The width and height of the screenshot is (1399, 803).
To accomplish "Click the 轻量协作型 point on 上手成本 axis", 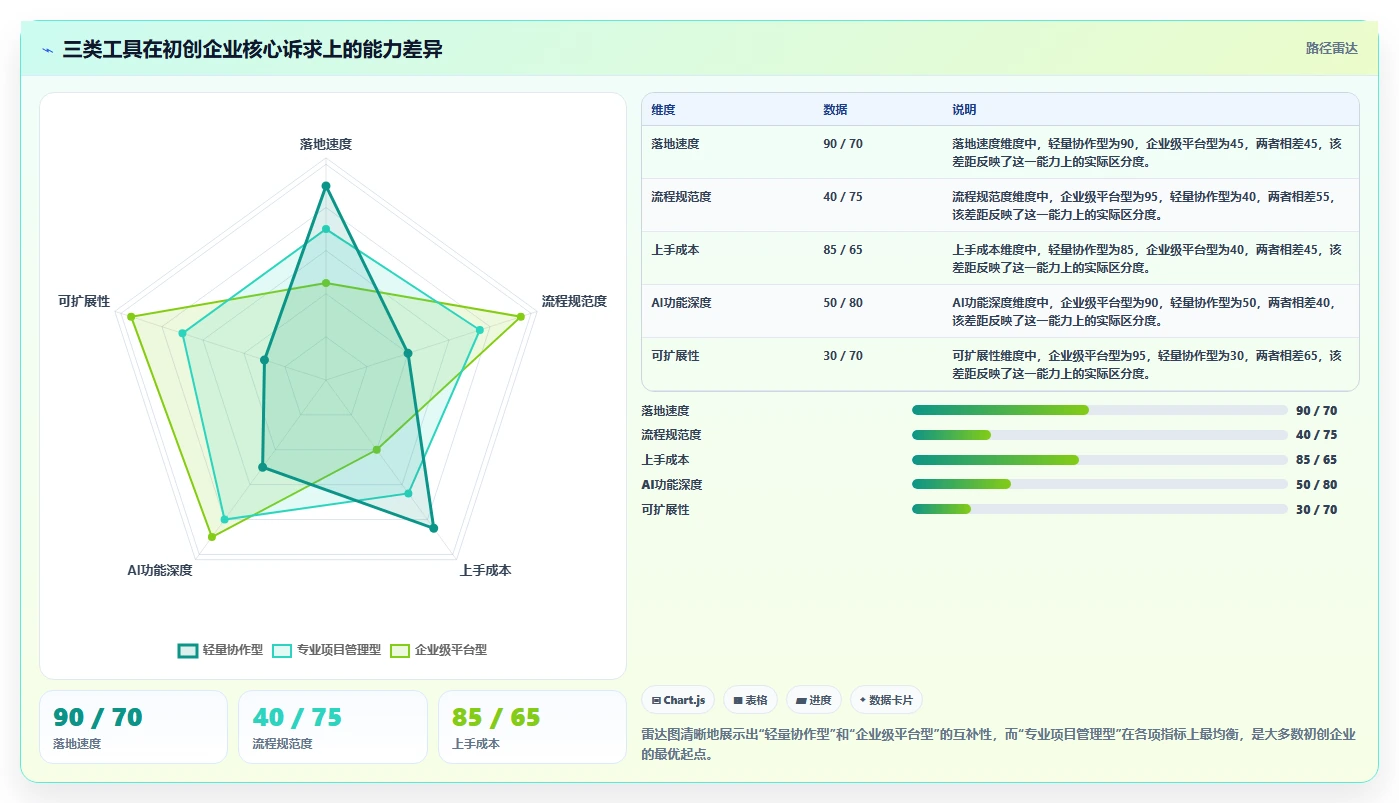I will [433, 528].
